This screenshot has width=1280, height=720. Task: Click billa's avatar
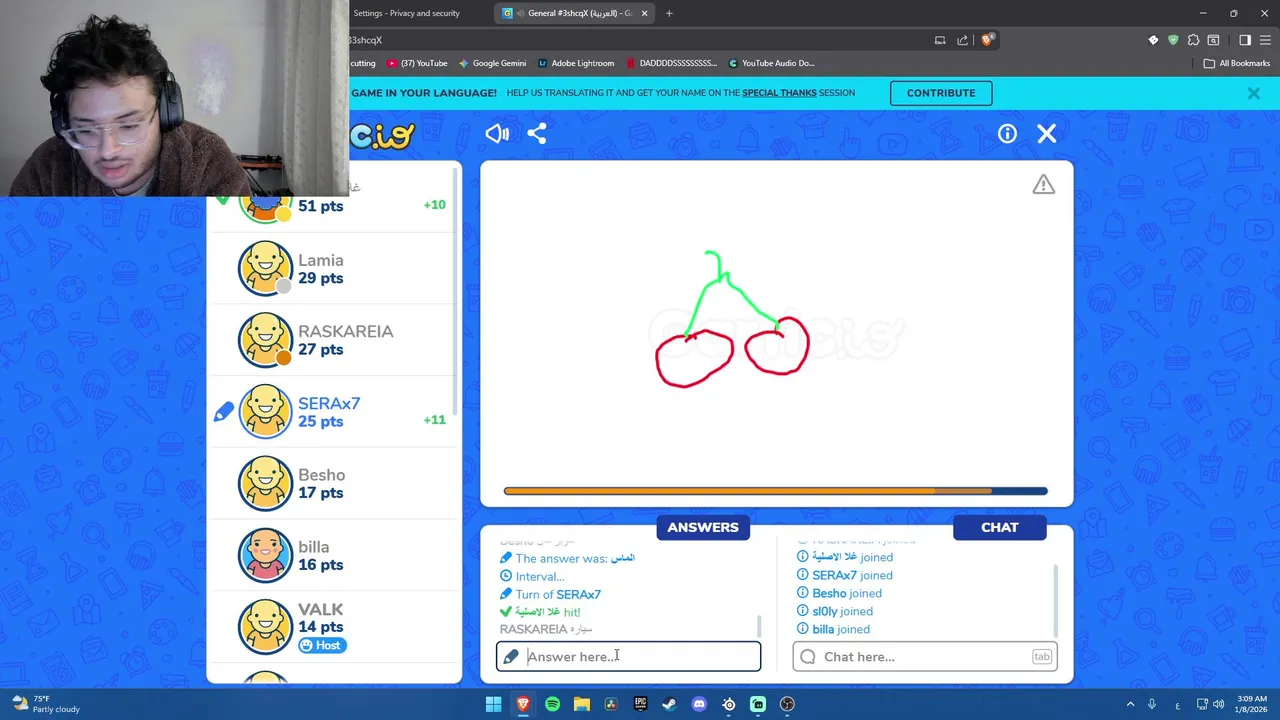(265, 555)
